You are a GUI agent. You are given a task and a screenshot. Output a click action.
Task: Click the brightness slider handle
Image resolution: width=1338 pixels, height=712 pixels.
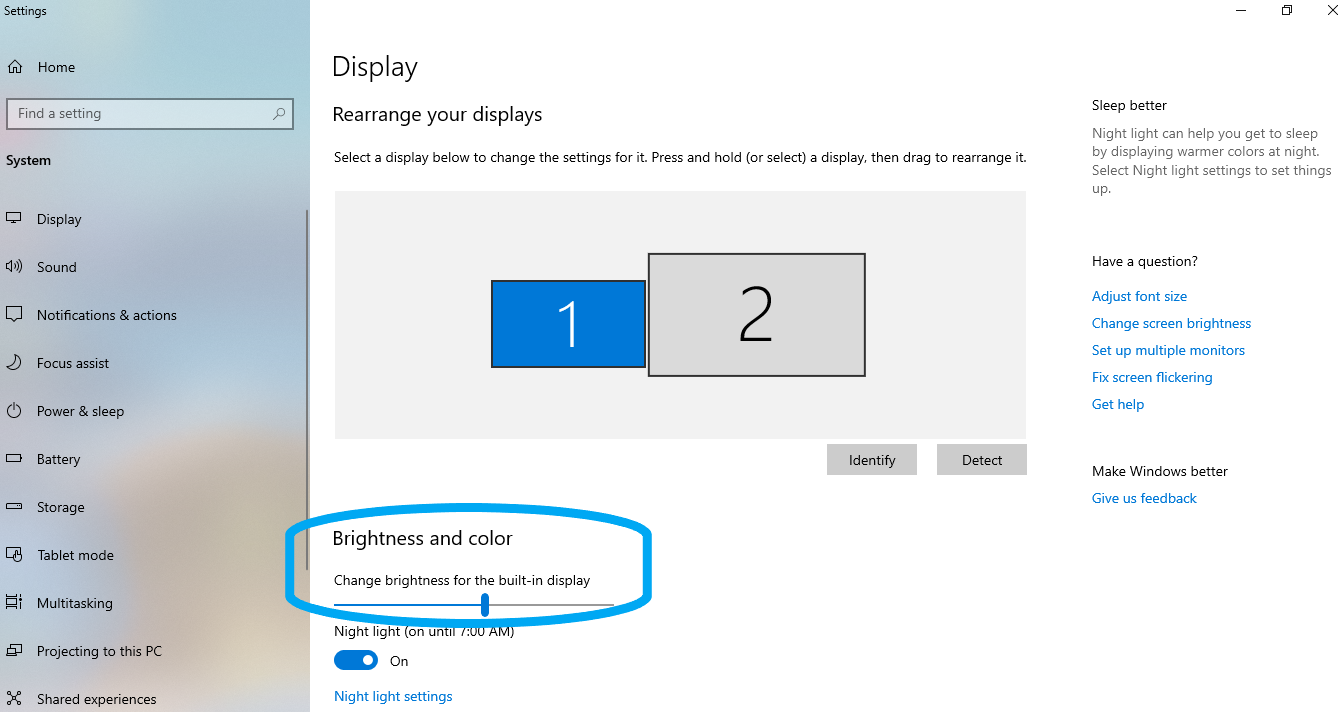[485, 605]
